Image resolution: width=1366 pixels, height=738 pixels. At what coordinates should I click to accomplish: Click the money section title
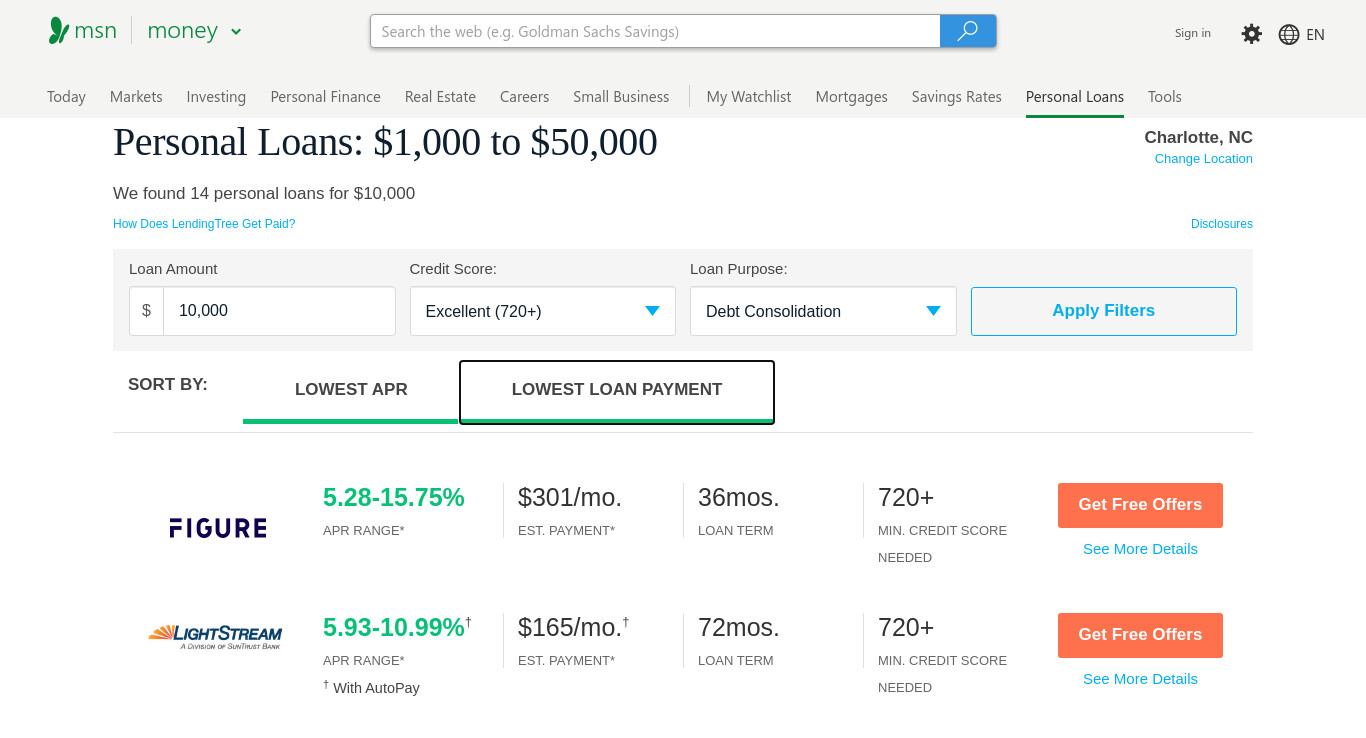pos(182,31)
